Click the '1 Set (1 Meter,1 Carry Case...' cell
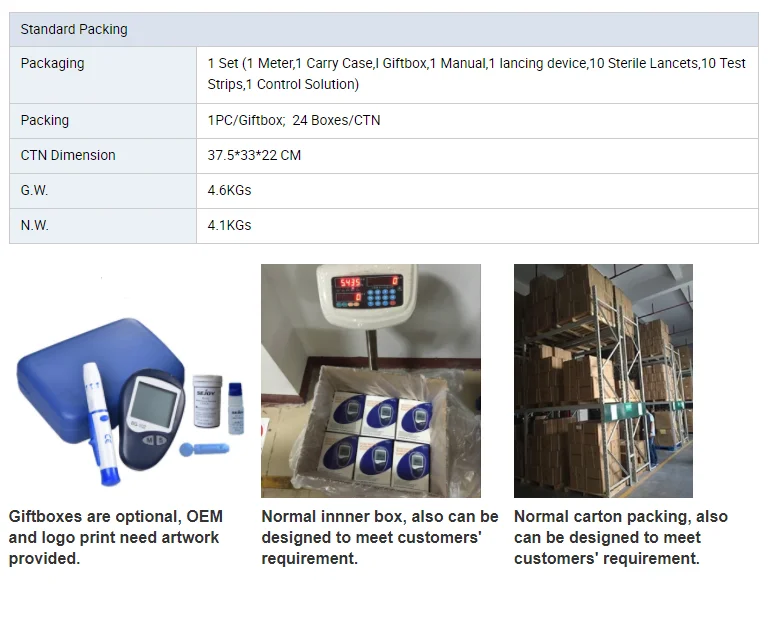The width and height of the screenshot is (778, 617). pyautogui.click(x=477, y=75)
